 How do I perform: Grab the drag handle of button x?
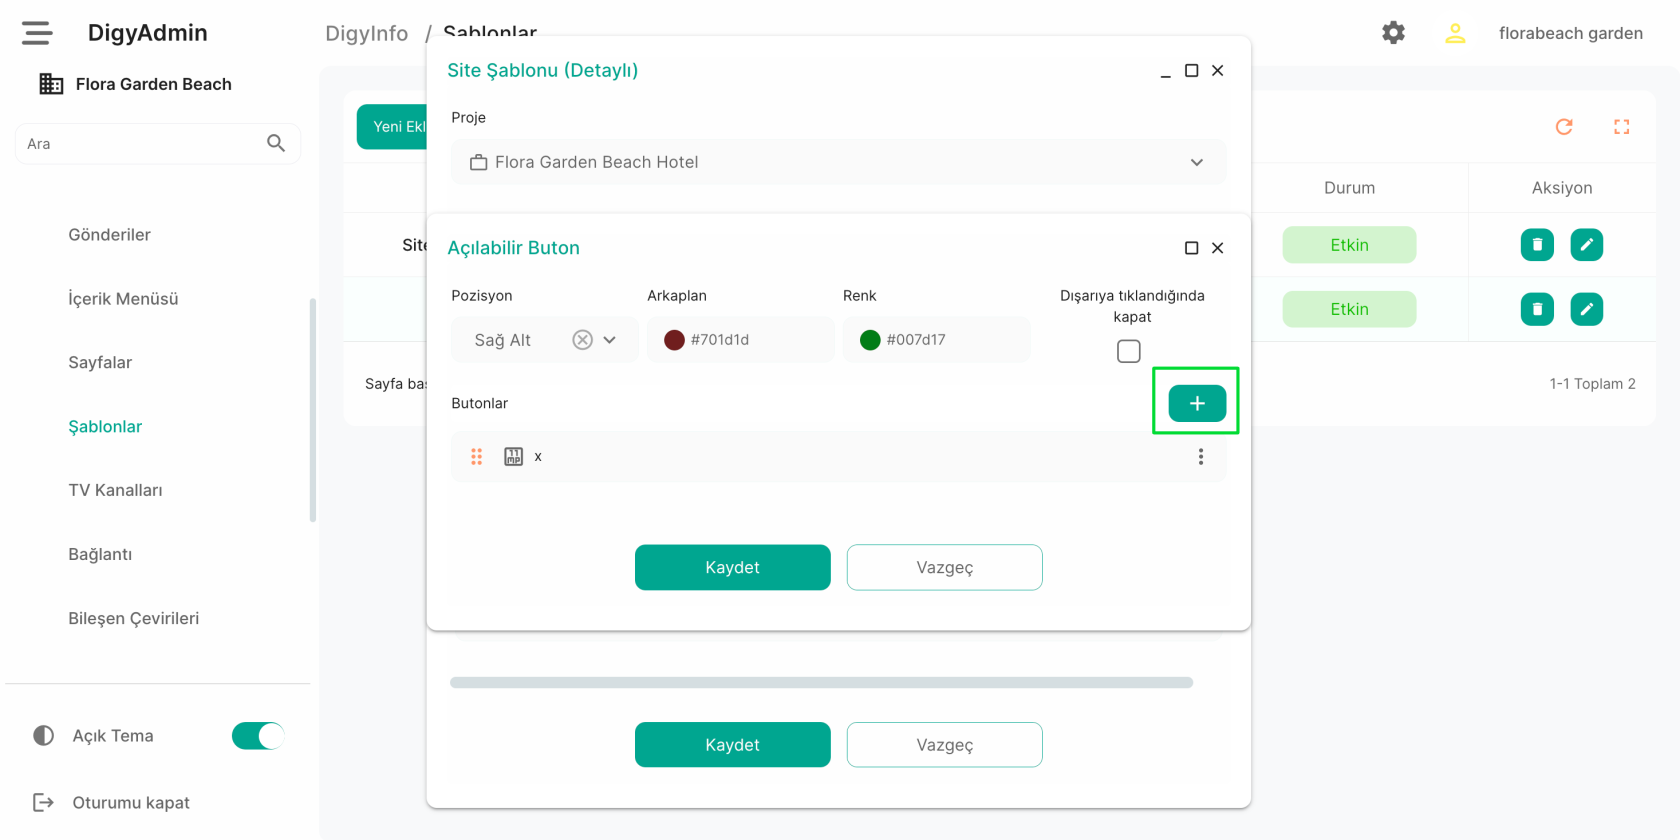coord(477,457)
